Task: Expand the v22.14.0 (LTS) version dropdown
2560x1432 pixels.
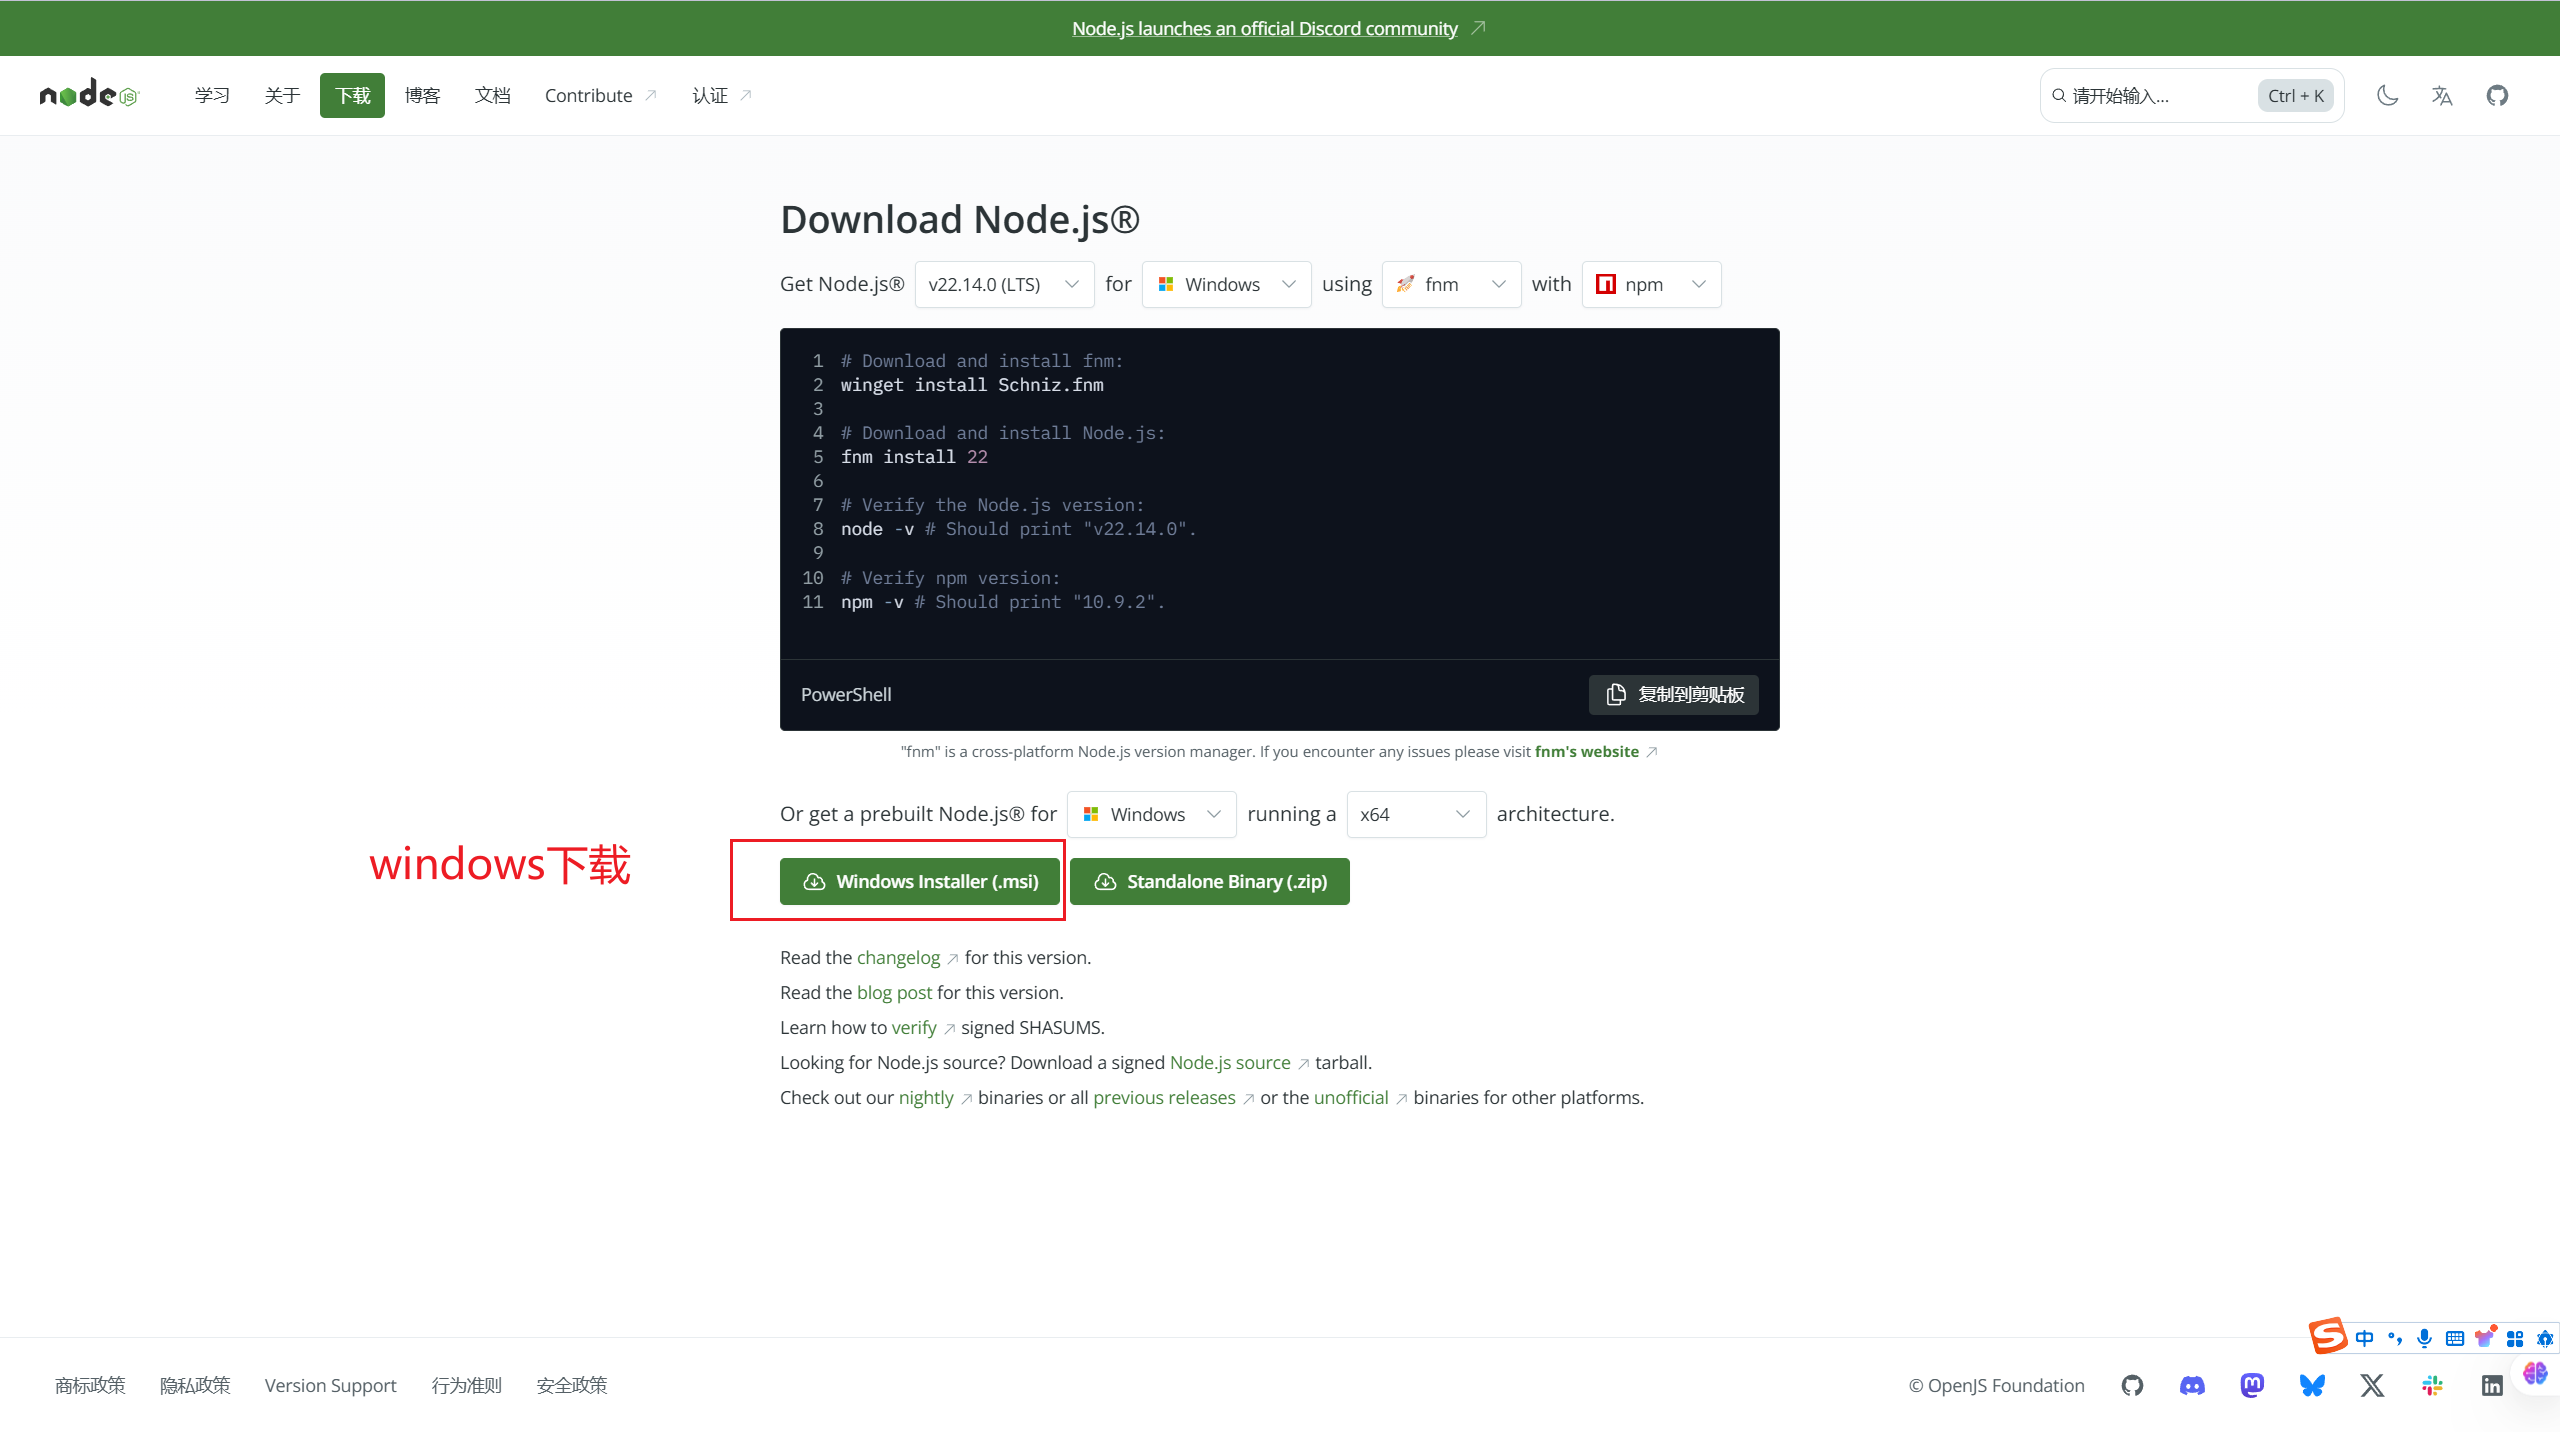Action: point(1003,284)
